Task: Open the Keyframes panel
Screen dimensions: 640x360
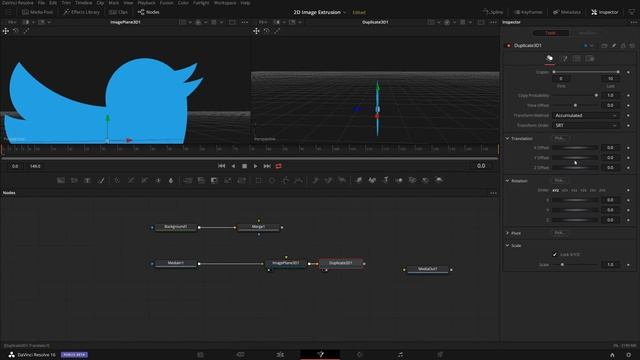Action: 528,12
